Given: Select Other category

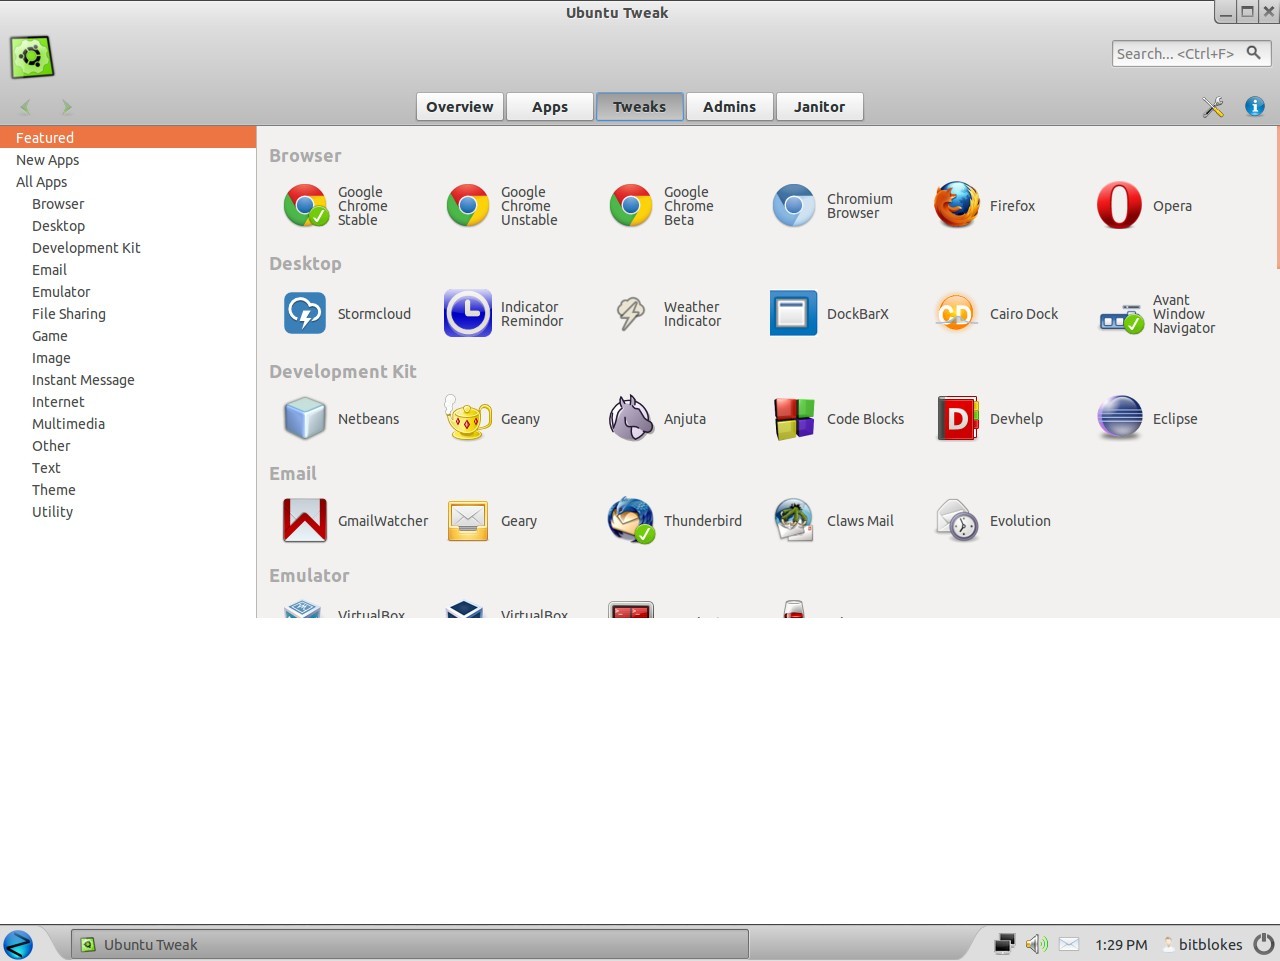Looking at the screenshot, I should pos(128,446).
